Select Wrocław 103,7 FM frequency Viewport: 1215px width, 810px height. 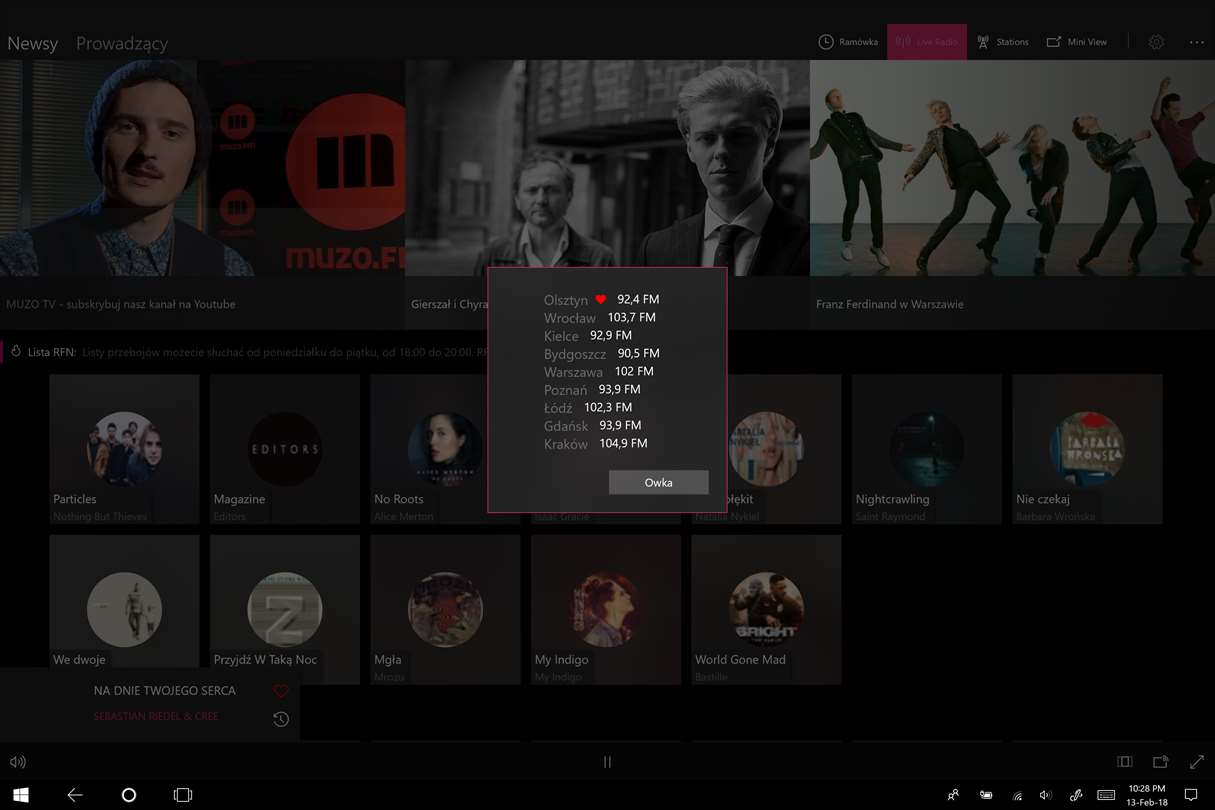(x=600, y=317)
